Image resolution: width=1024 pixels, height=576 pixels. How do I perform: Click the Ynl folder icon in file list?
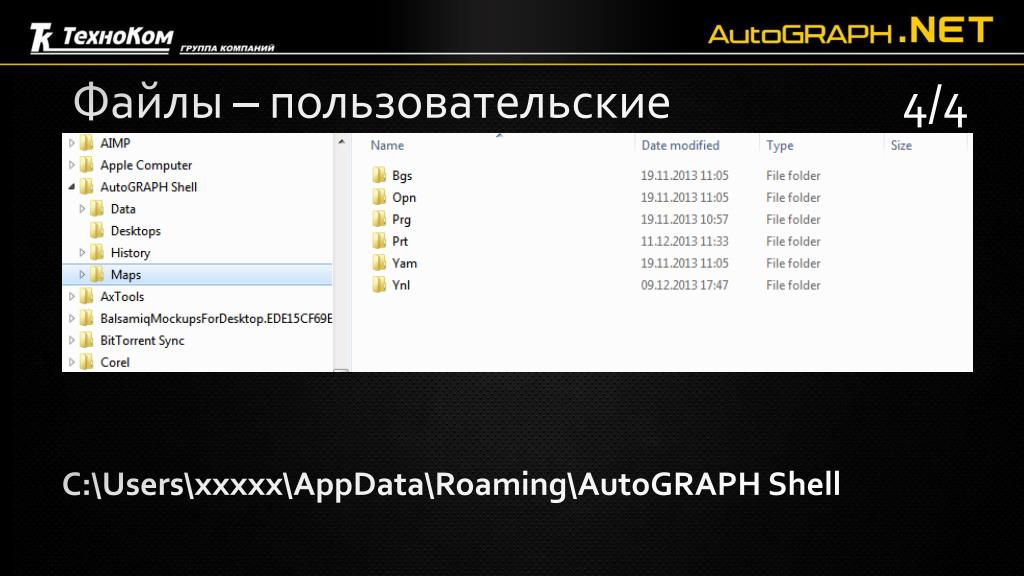point(379,285)
